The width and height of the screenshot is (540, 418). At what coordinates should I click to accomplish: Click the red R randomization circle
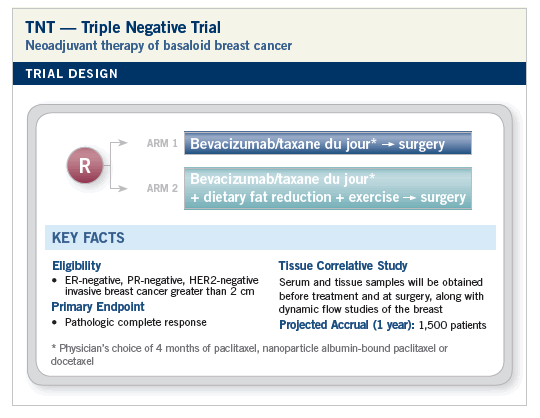[85, 165]
